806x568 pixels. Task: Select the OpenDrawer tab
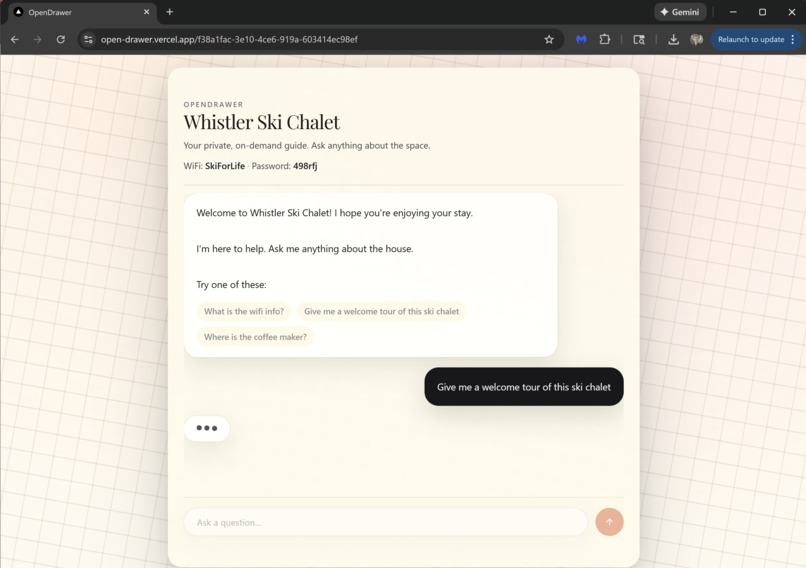pyautogui.click(x=82, y=12)
